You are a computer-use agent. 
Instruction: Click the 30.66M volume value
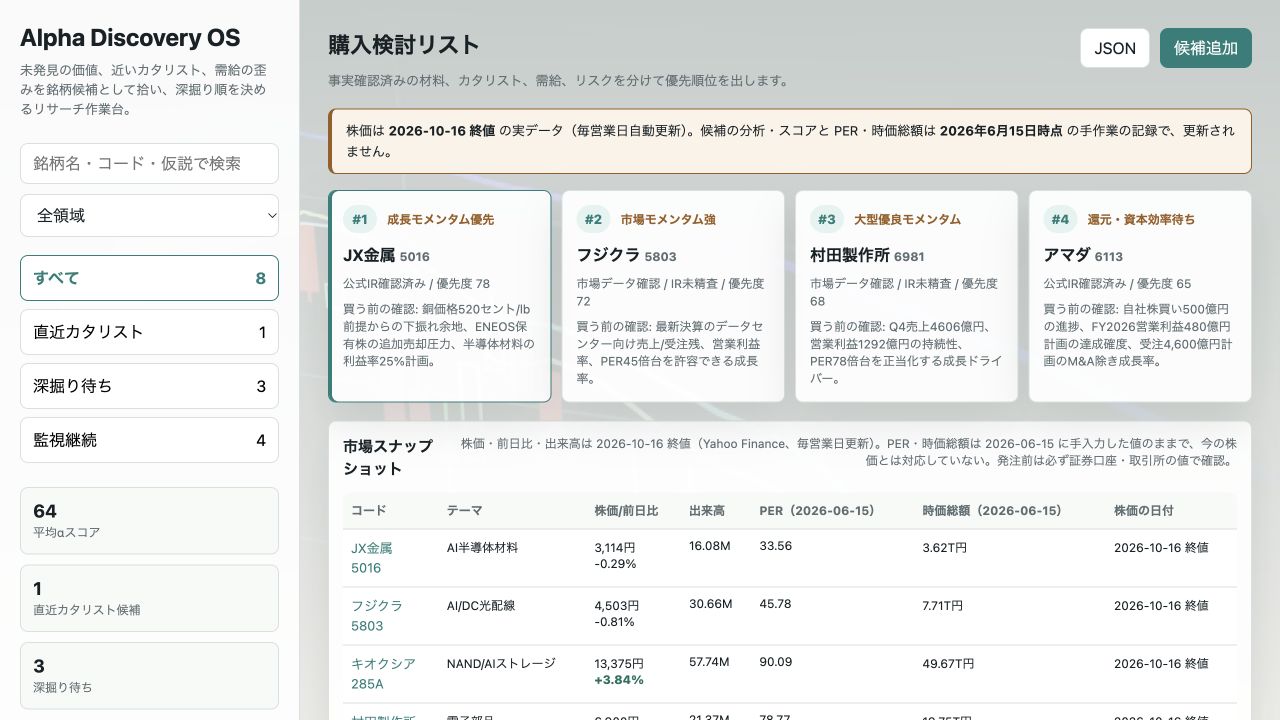point(710,604)
